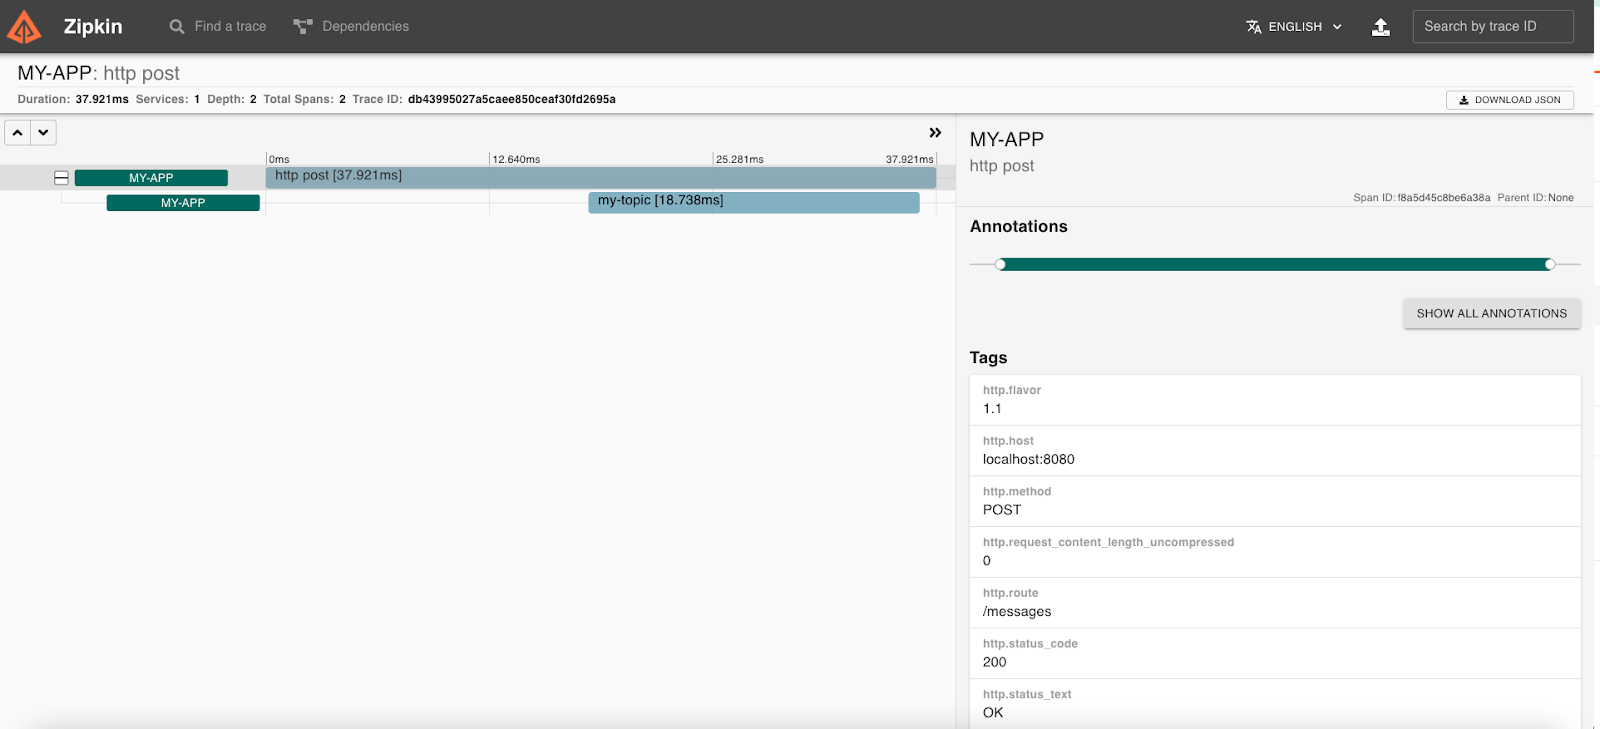The image size is (1600, 729).
Task: Click the Duration value 37.921ms in header
Action: click(102, 99)
